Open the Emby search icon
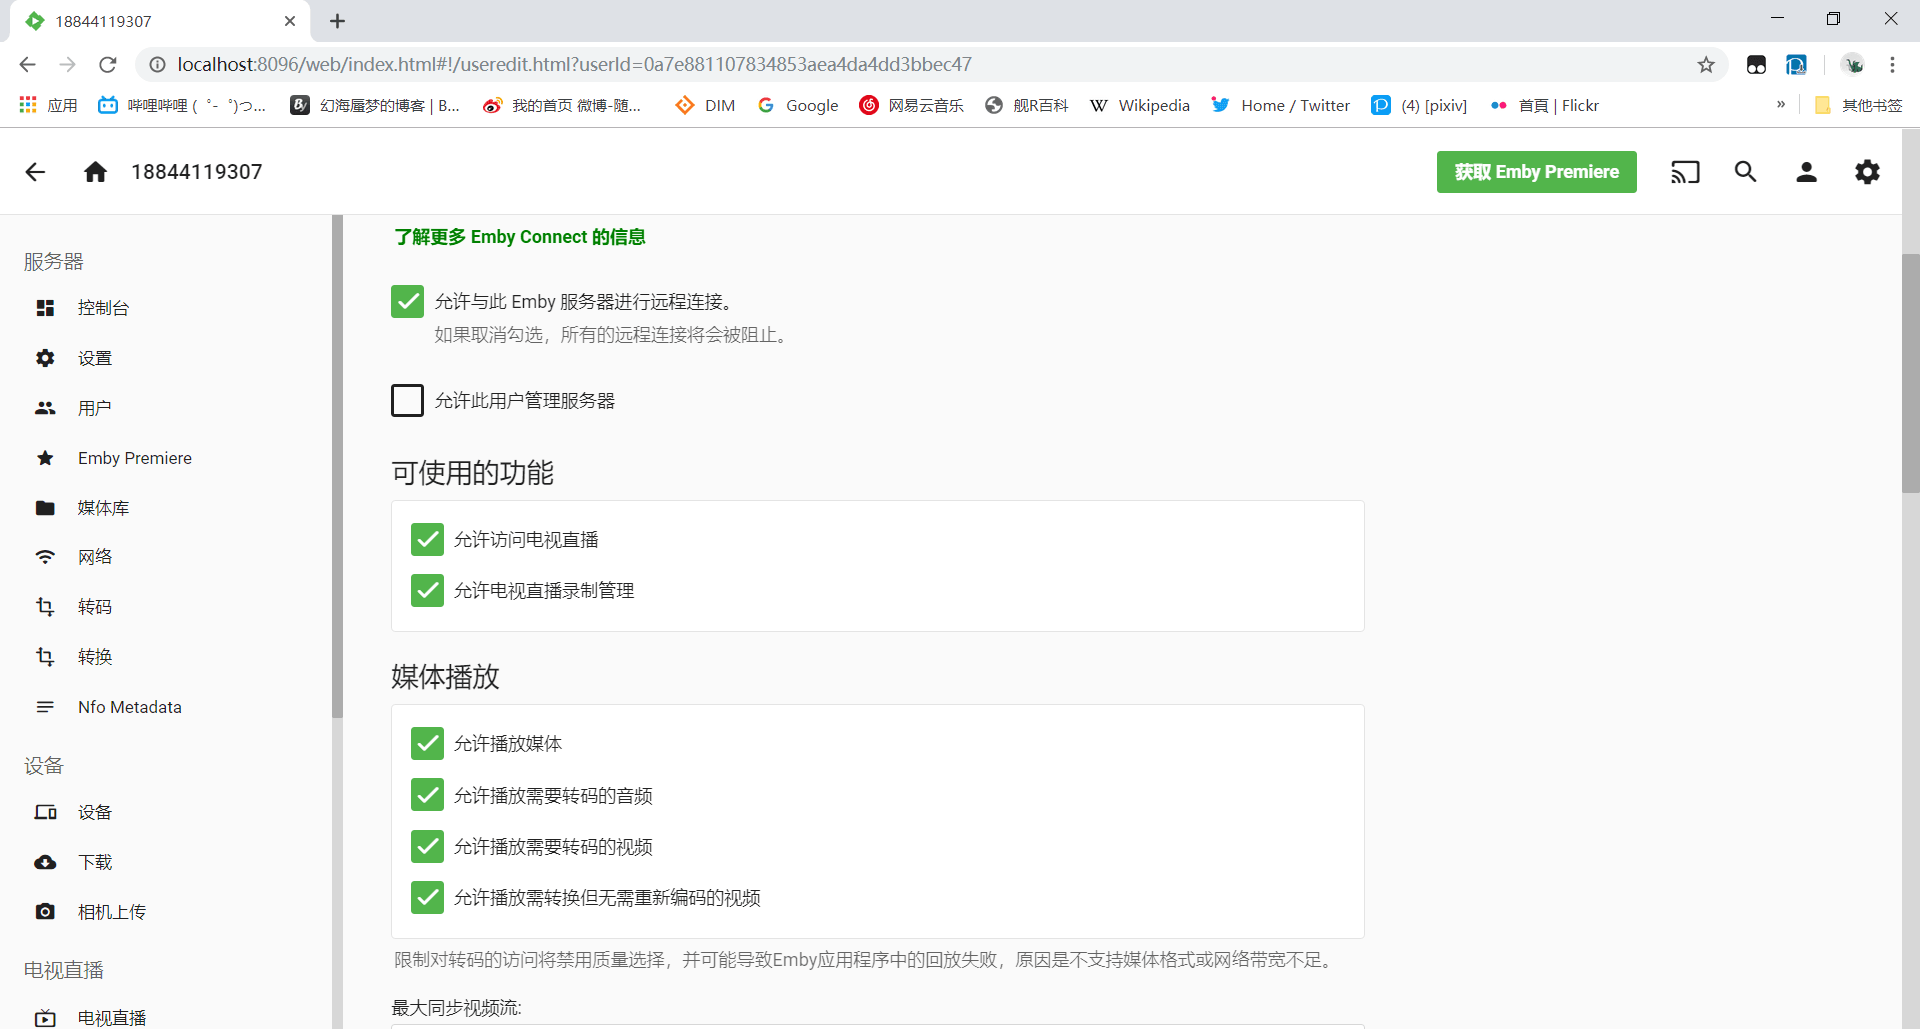 point(1746,172)
